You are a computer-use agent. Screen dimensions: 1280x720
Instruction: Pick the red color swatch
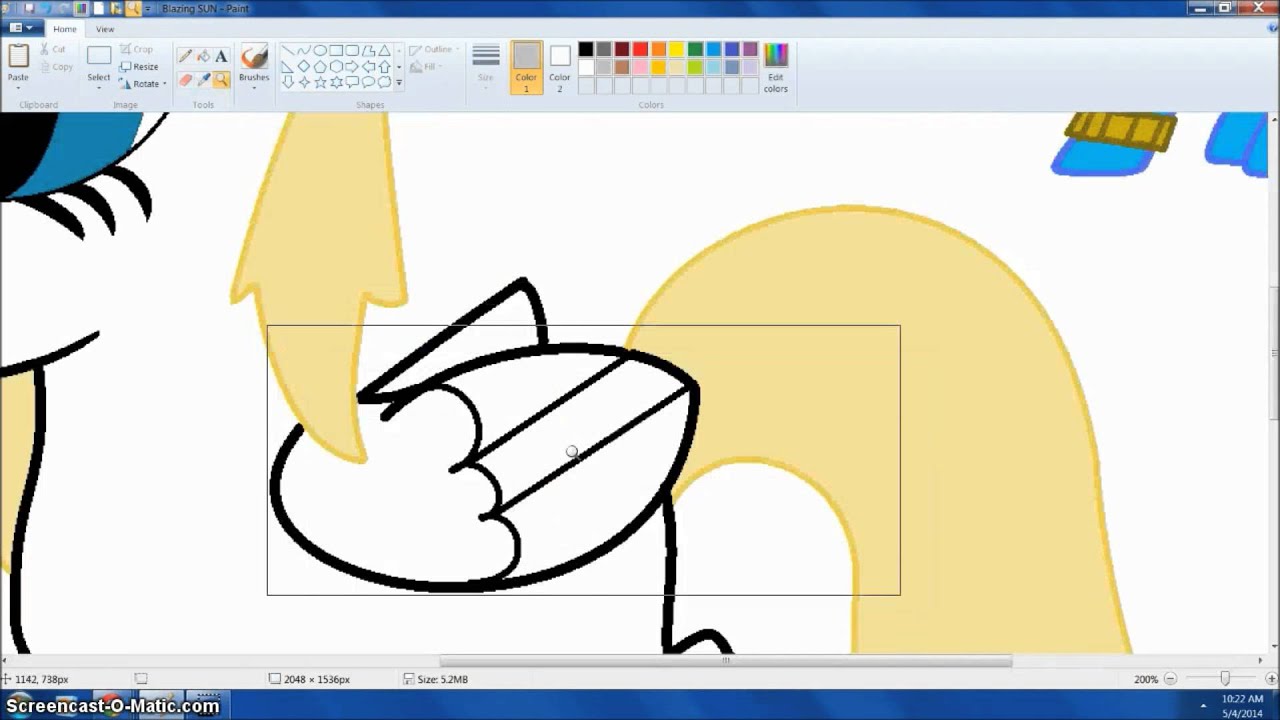(640, 50)
